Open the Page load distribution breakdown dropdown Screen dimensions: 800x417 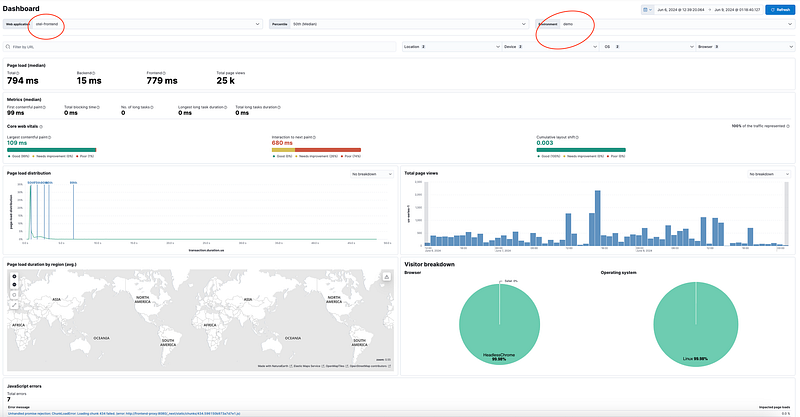pyautogui.click(x=372, y=174)
